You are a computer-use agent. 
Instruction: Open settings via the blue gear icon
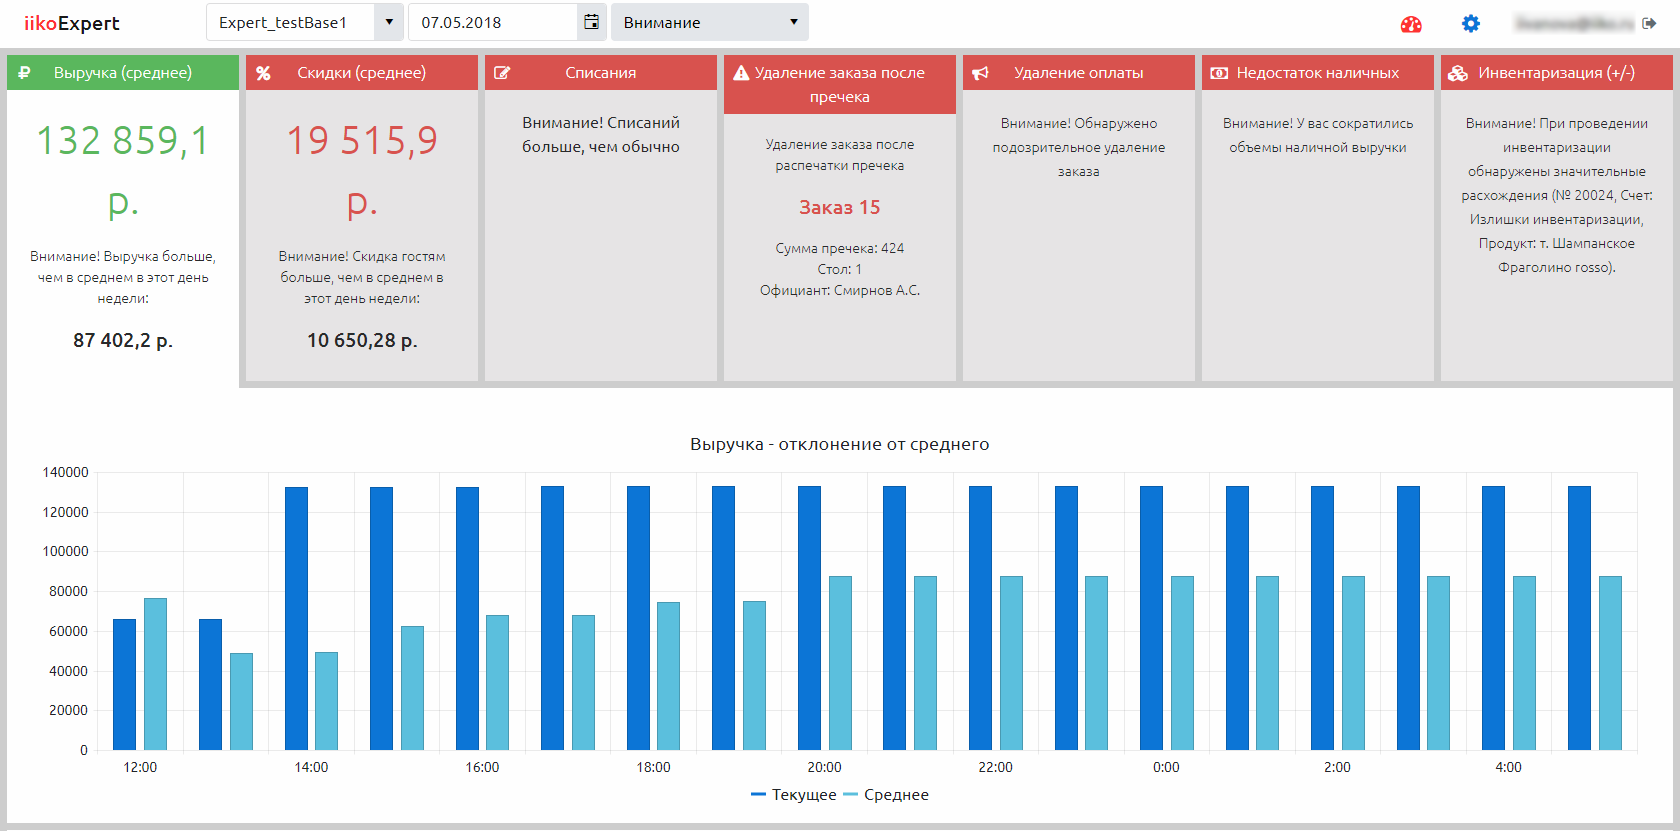[1470, 23]
